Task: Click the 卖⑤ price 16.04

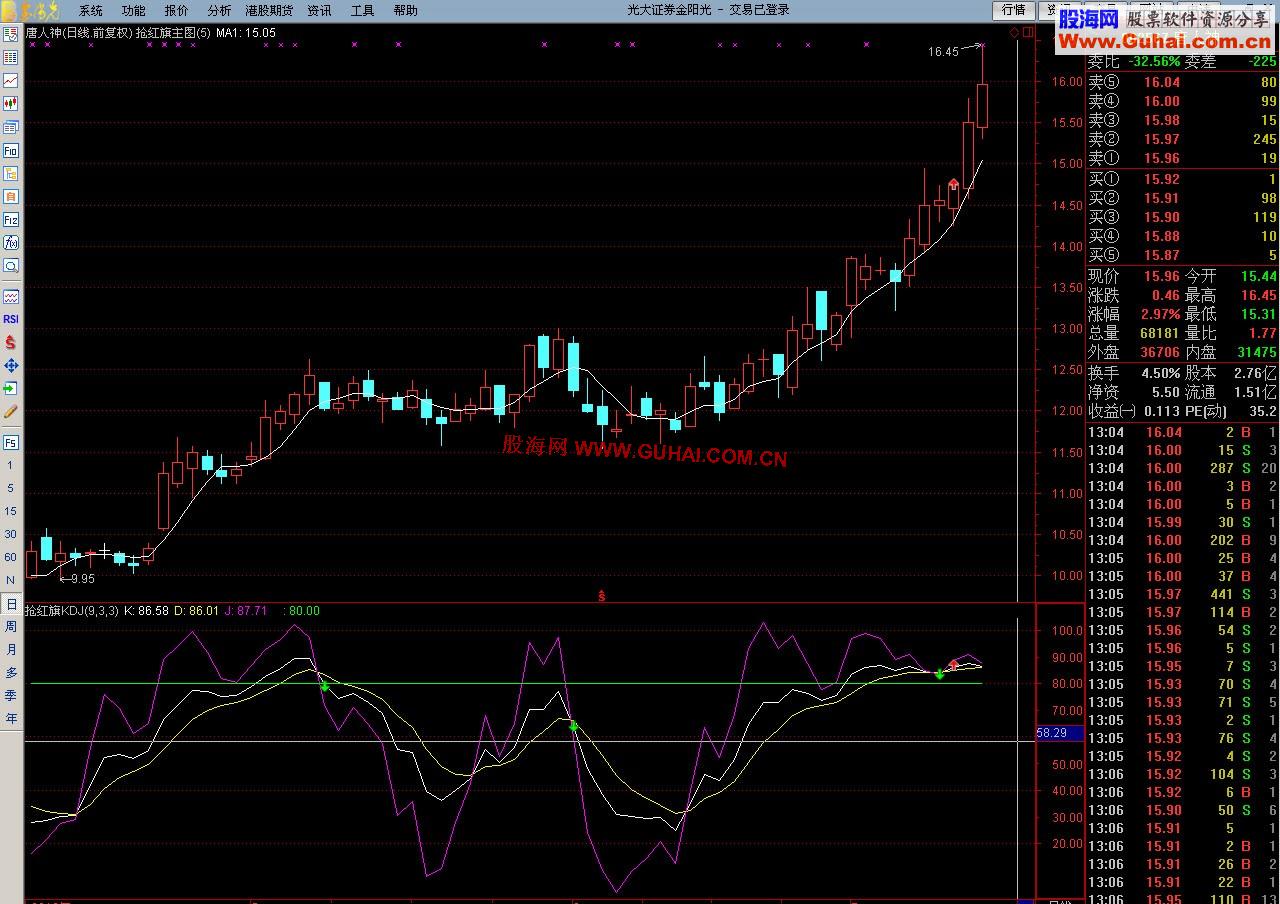Action: point(1162,82)
